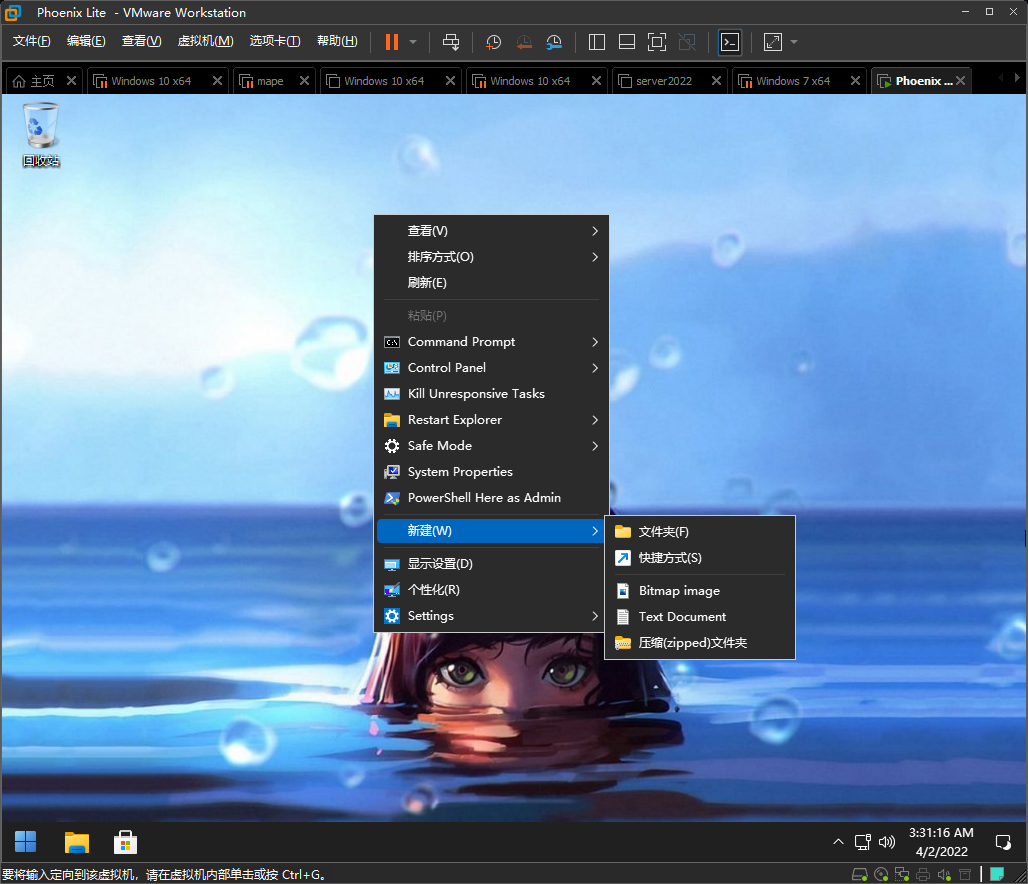Open Microsoft Store from the taskbar
This screenshot has height=884, width=1028.
pyautogui.click(x=125, y=842)
